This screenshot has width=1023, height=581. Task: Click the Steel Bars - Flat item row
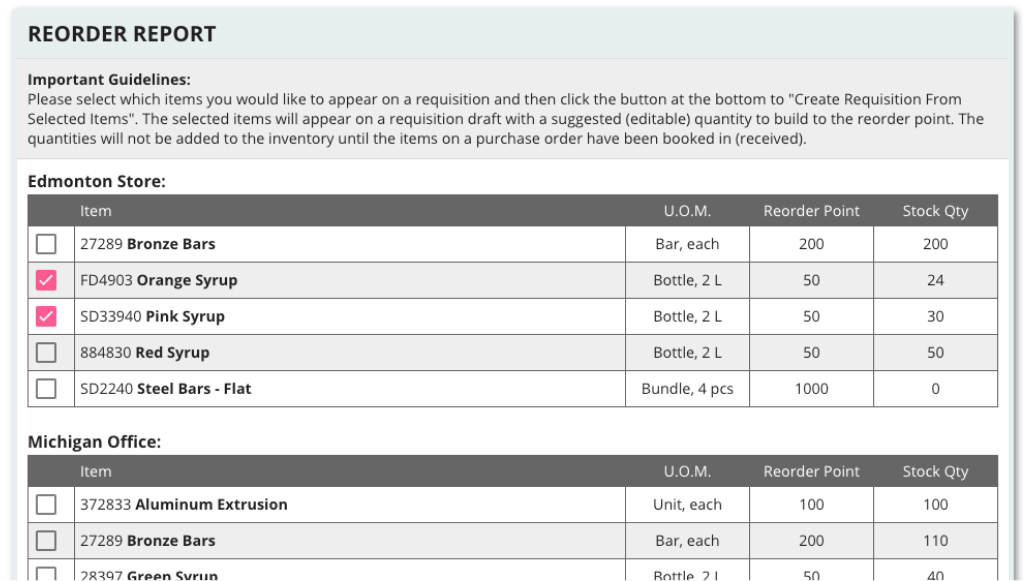(513, 389)
